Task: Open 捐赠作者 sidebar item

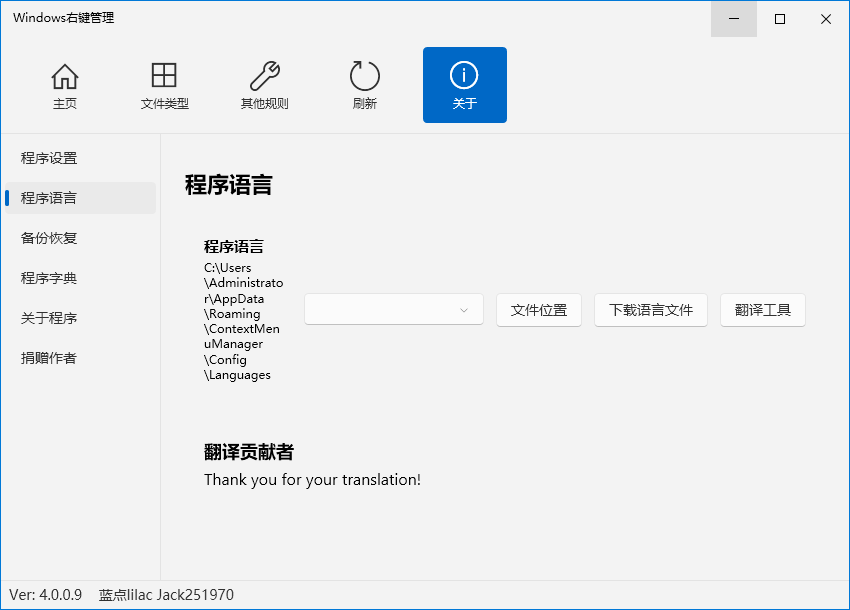Action: [x=80, y=358]
